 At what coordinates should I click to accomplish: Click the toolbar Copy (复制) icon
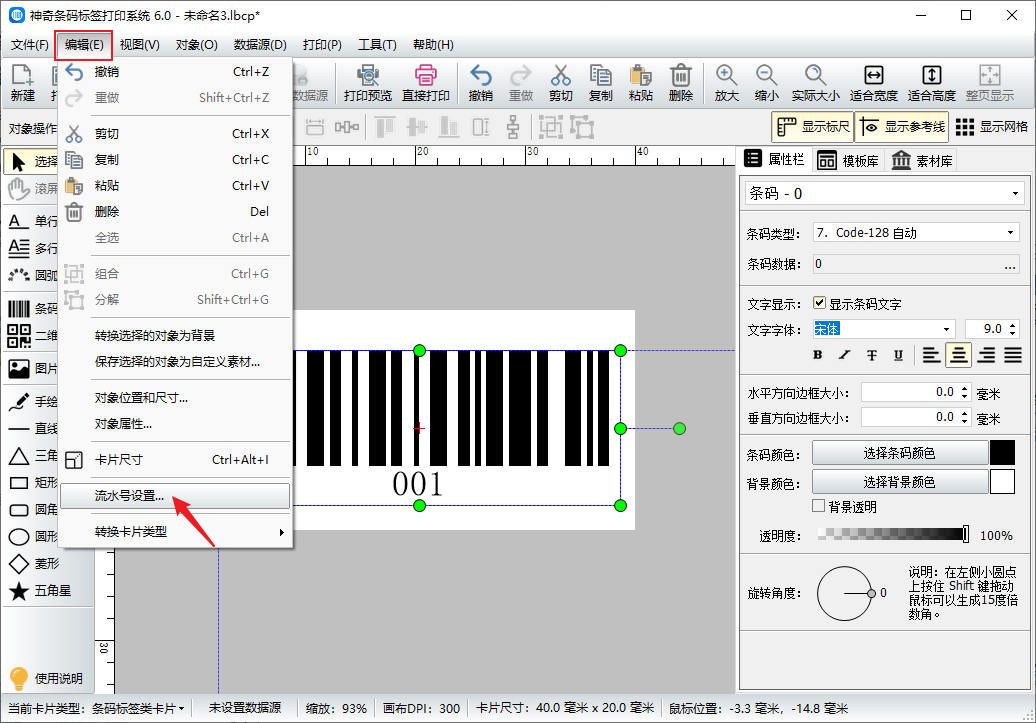coord(601,83)
